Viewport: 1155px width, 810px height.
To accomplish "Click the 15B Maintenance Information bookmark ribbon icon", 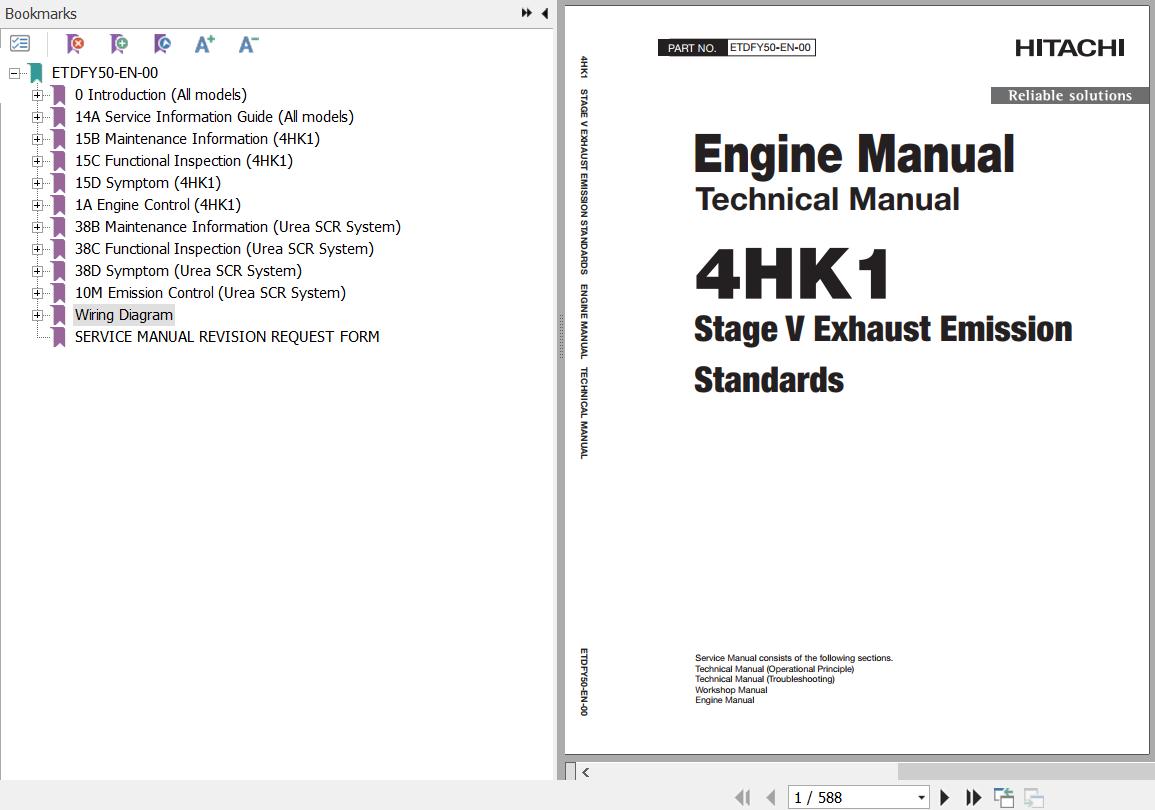I will 58,139.
